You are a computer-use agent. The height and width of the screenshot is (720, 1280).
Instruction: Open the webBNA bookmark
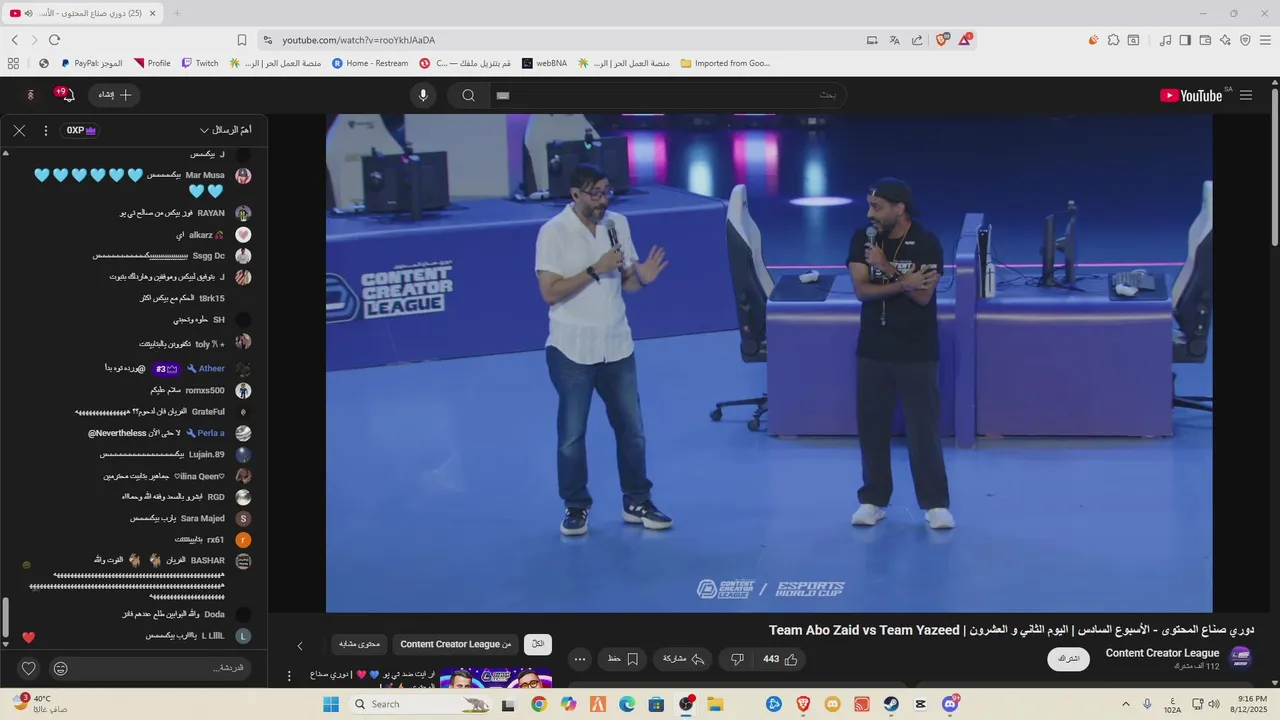[x=544, y=63]
